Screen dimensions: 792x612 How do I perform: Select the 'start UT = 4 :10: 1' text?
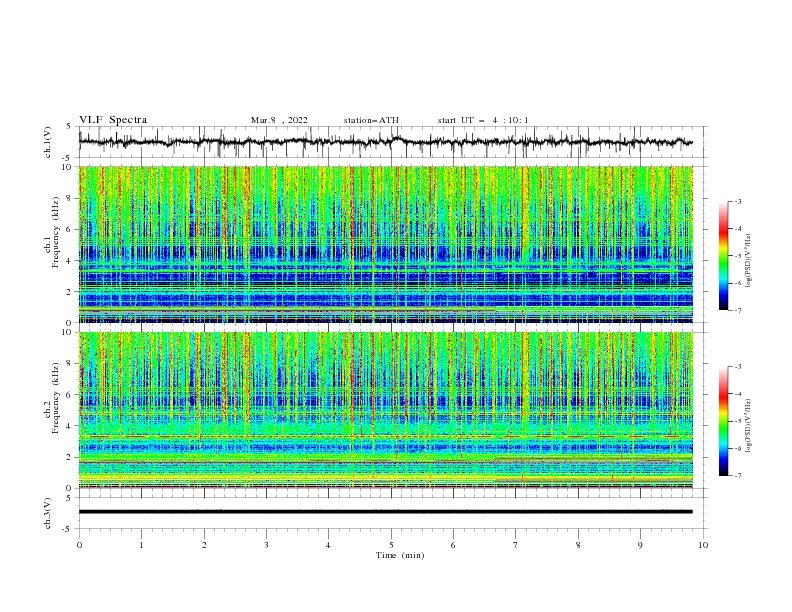coord(483,120)
